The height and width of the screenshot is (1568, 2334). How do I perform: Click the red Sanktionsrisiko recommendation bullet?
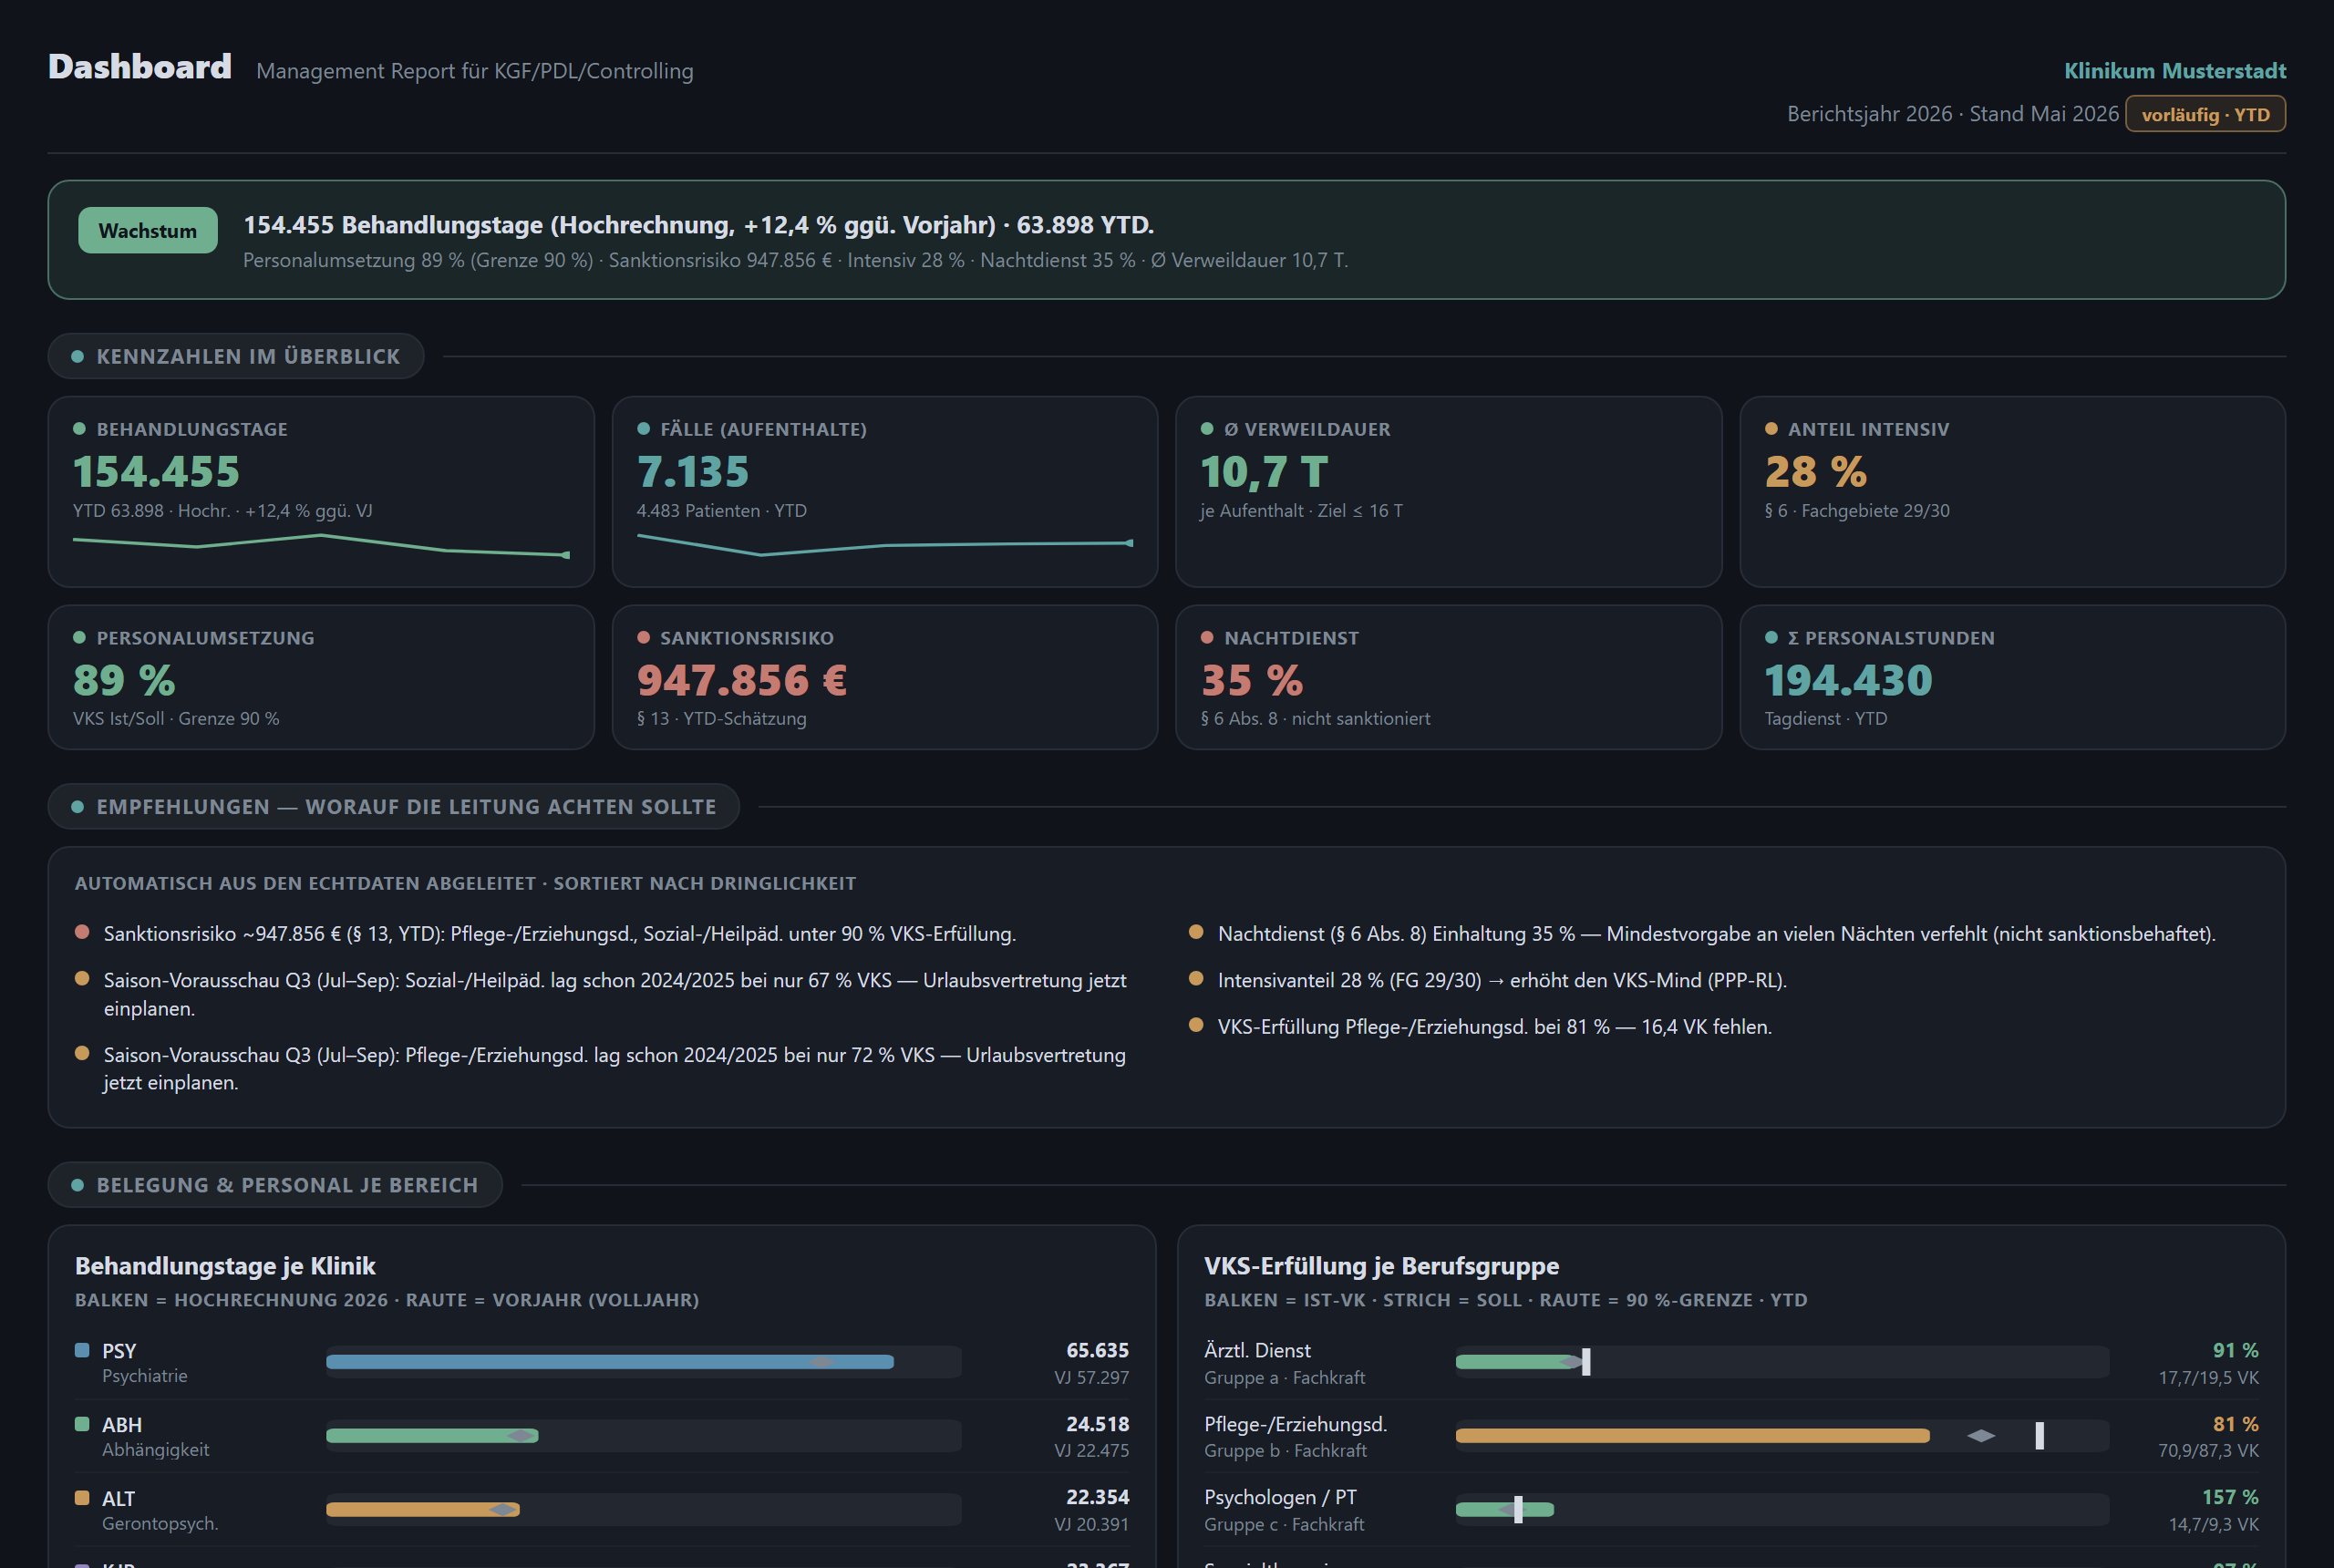point(82,932)
